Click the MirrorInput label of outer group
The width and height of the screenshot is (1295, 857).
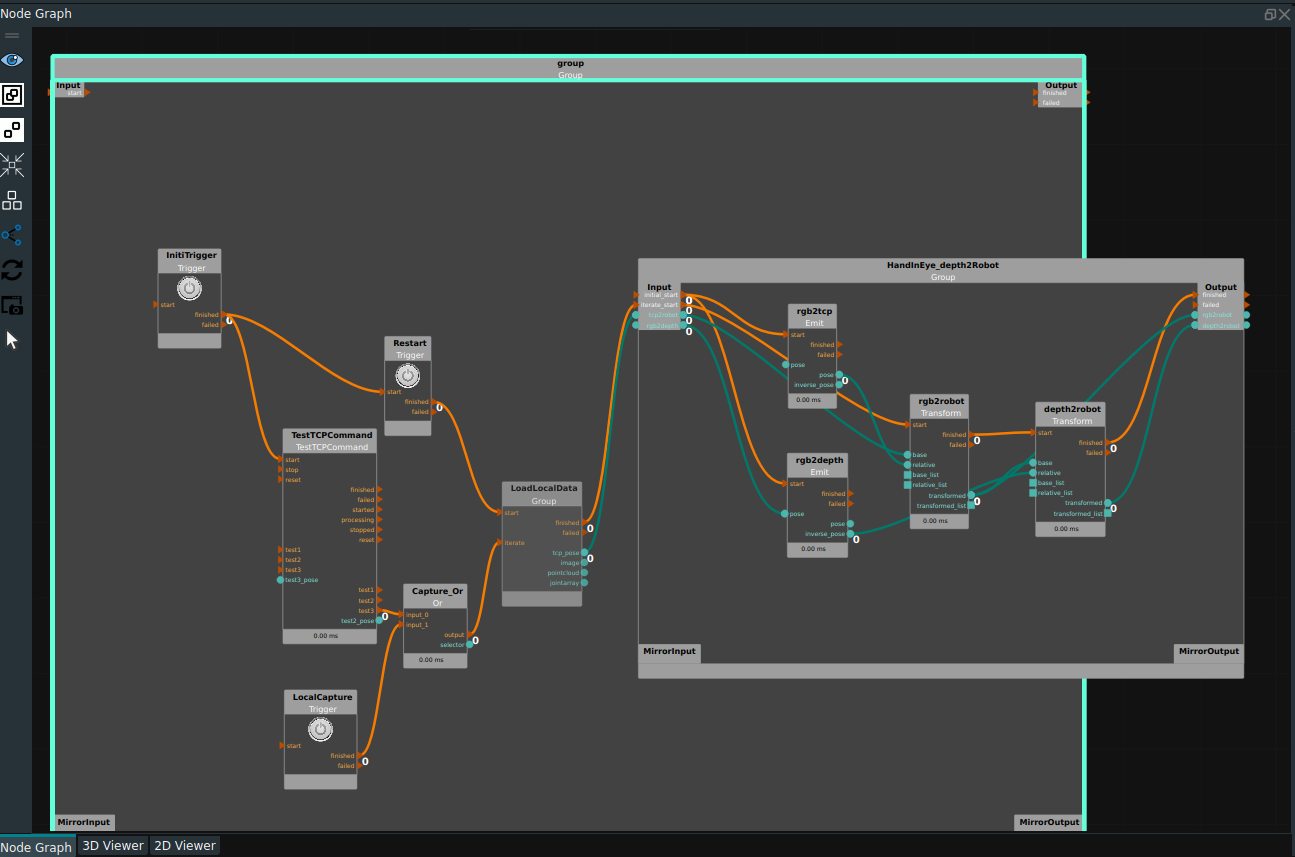tap(83, 822)
